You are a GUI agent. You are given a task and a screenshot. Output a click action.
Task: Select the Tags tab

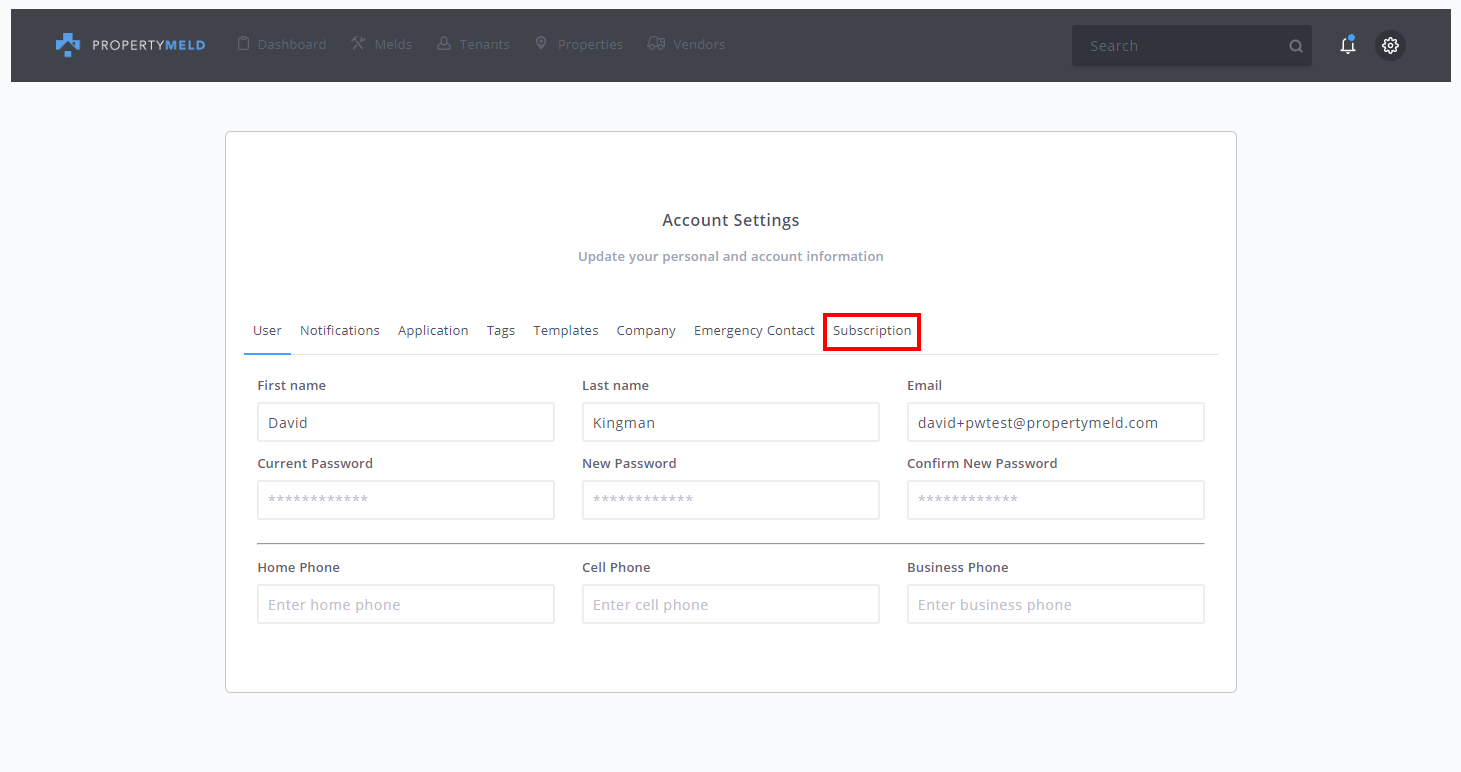click(x=501, y=331)
